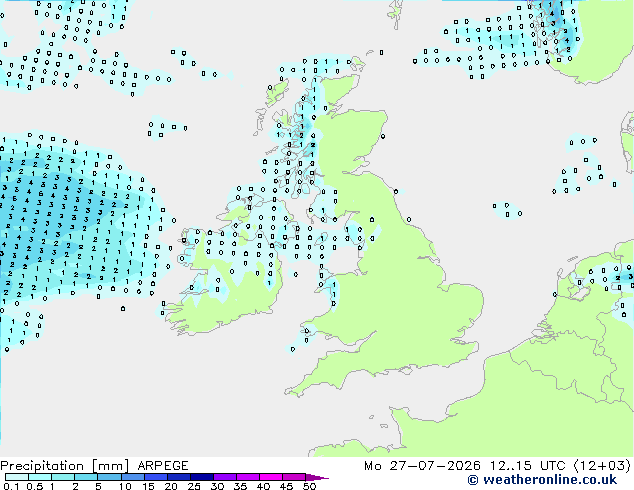The width and height of the screenshot is (634, 490).
Task: Click the 'Precipitation [mm]' title text
Action: point(64,466)
